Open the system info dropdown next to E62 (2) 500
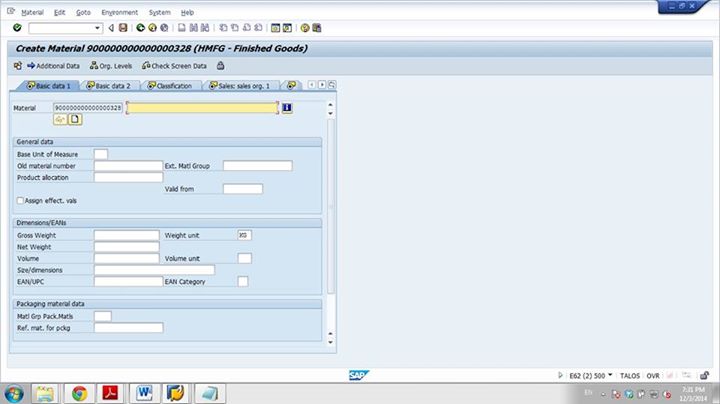 click(610, 375)
